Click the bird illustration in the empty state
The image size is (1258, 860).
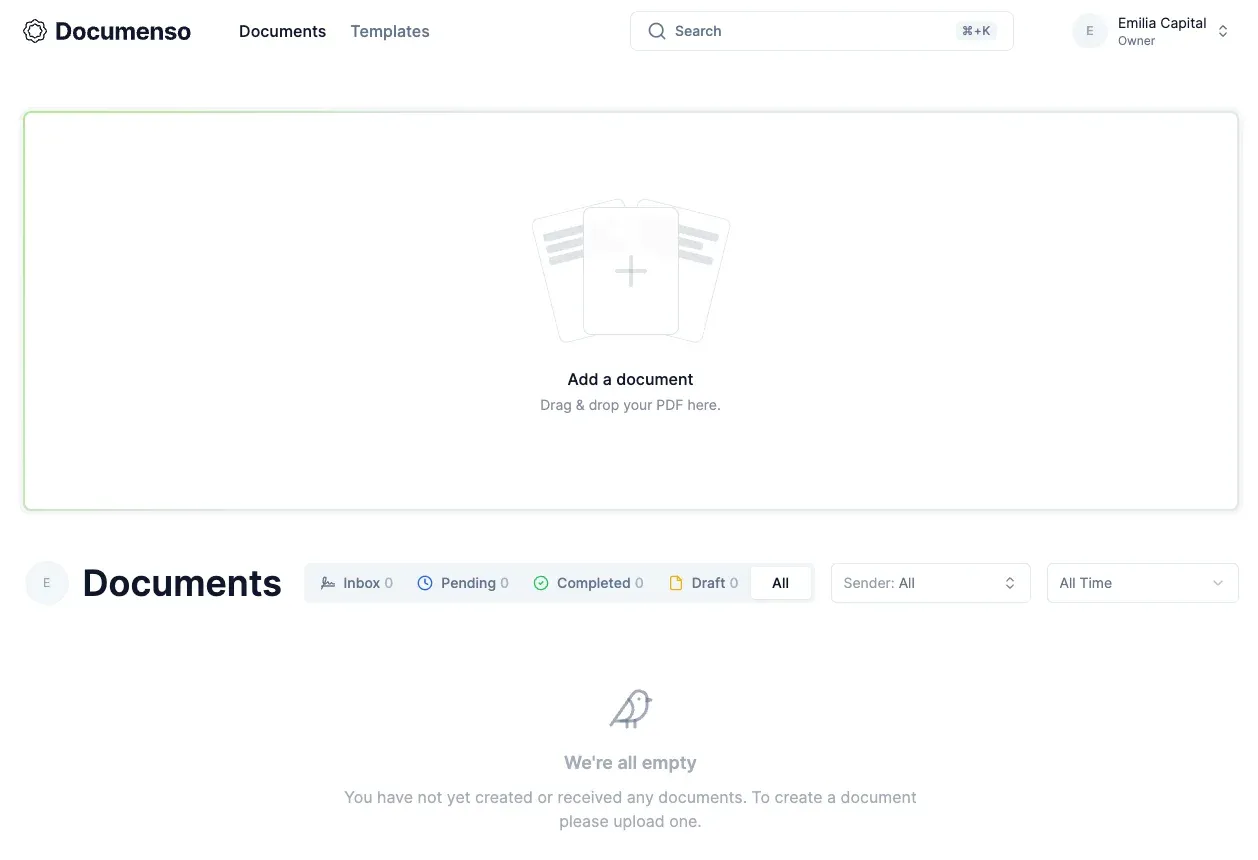[630, 708]
